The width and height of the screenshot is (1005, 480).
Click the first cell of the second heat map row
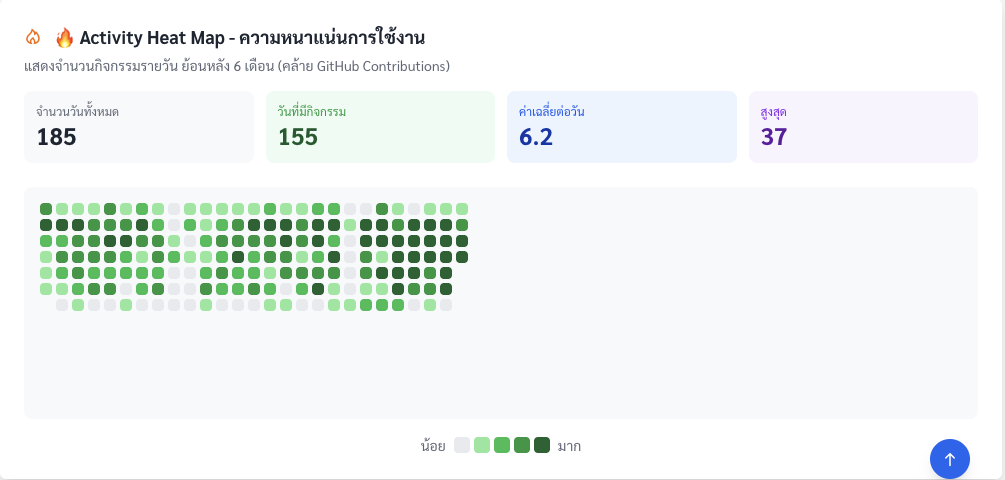tap(46, 225)
